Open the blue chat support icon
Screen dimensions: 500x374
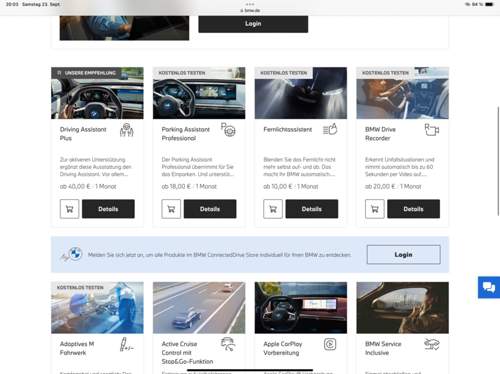[x=489, y=287]
